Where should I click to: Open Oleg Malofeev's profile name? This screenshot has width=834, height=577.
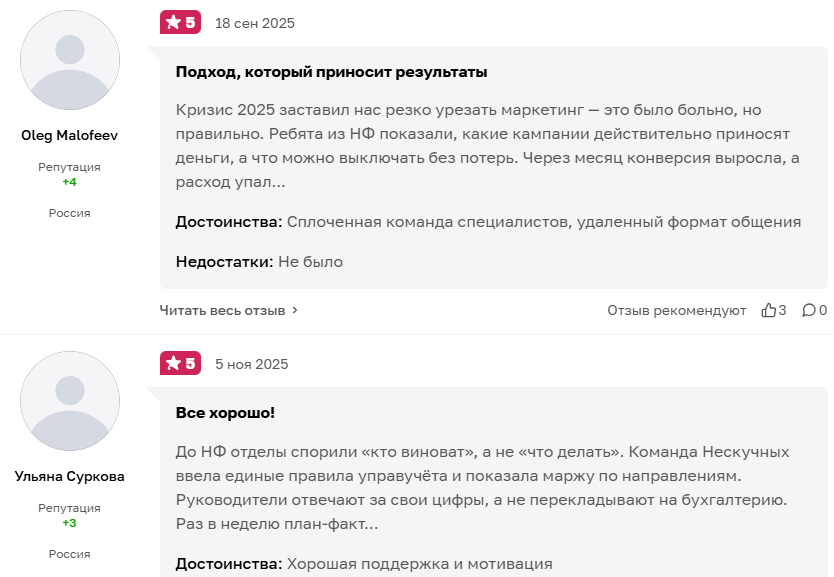pos(69,135)
